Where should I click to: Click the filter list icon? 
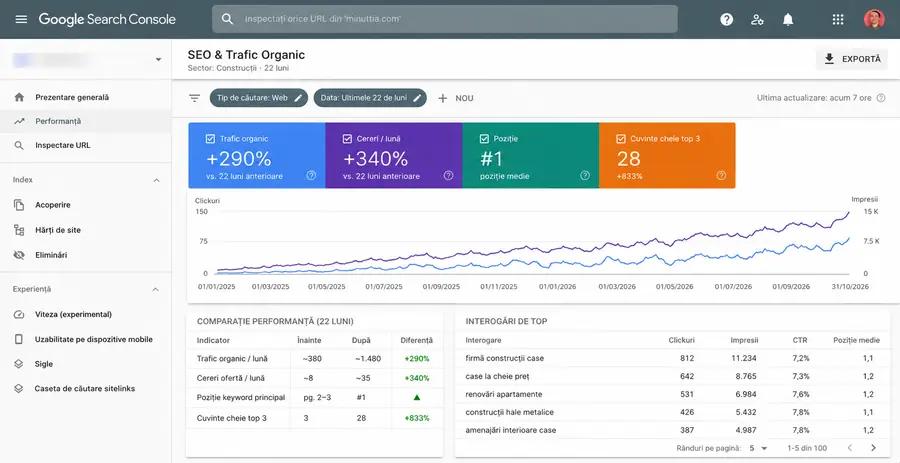[x=195, y=98]
